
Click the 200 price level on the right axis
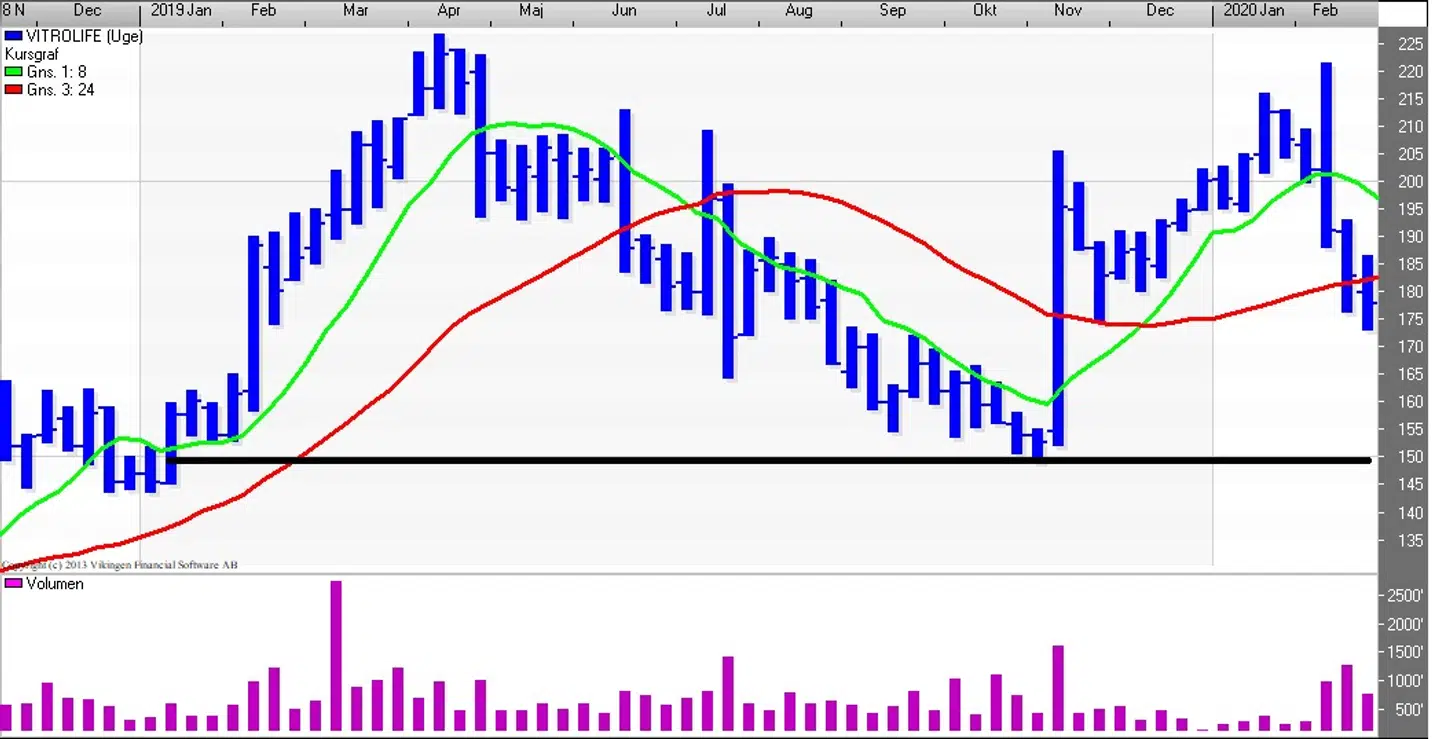(x=1411, y=182)
